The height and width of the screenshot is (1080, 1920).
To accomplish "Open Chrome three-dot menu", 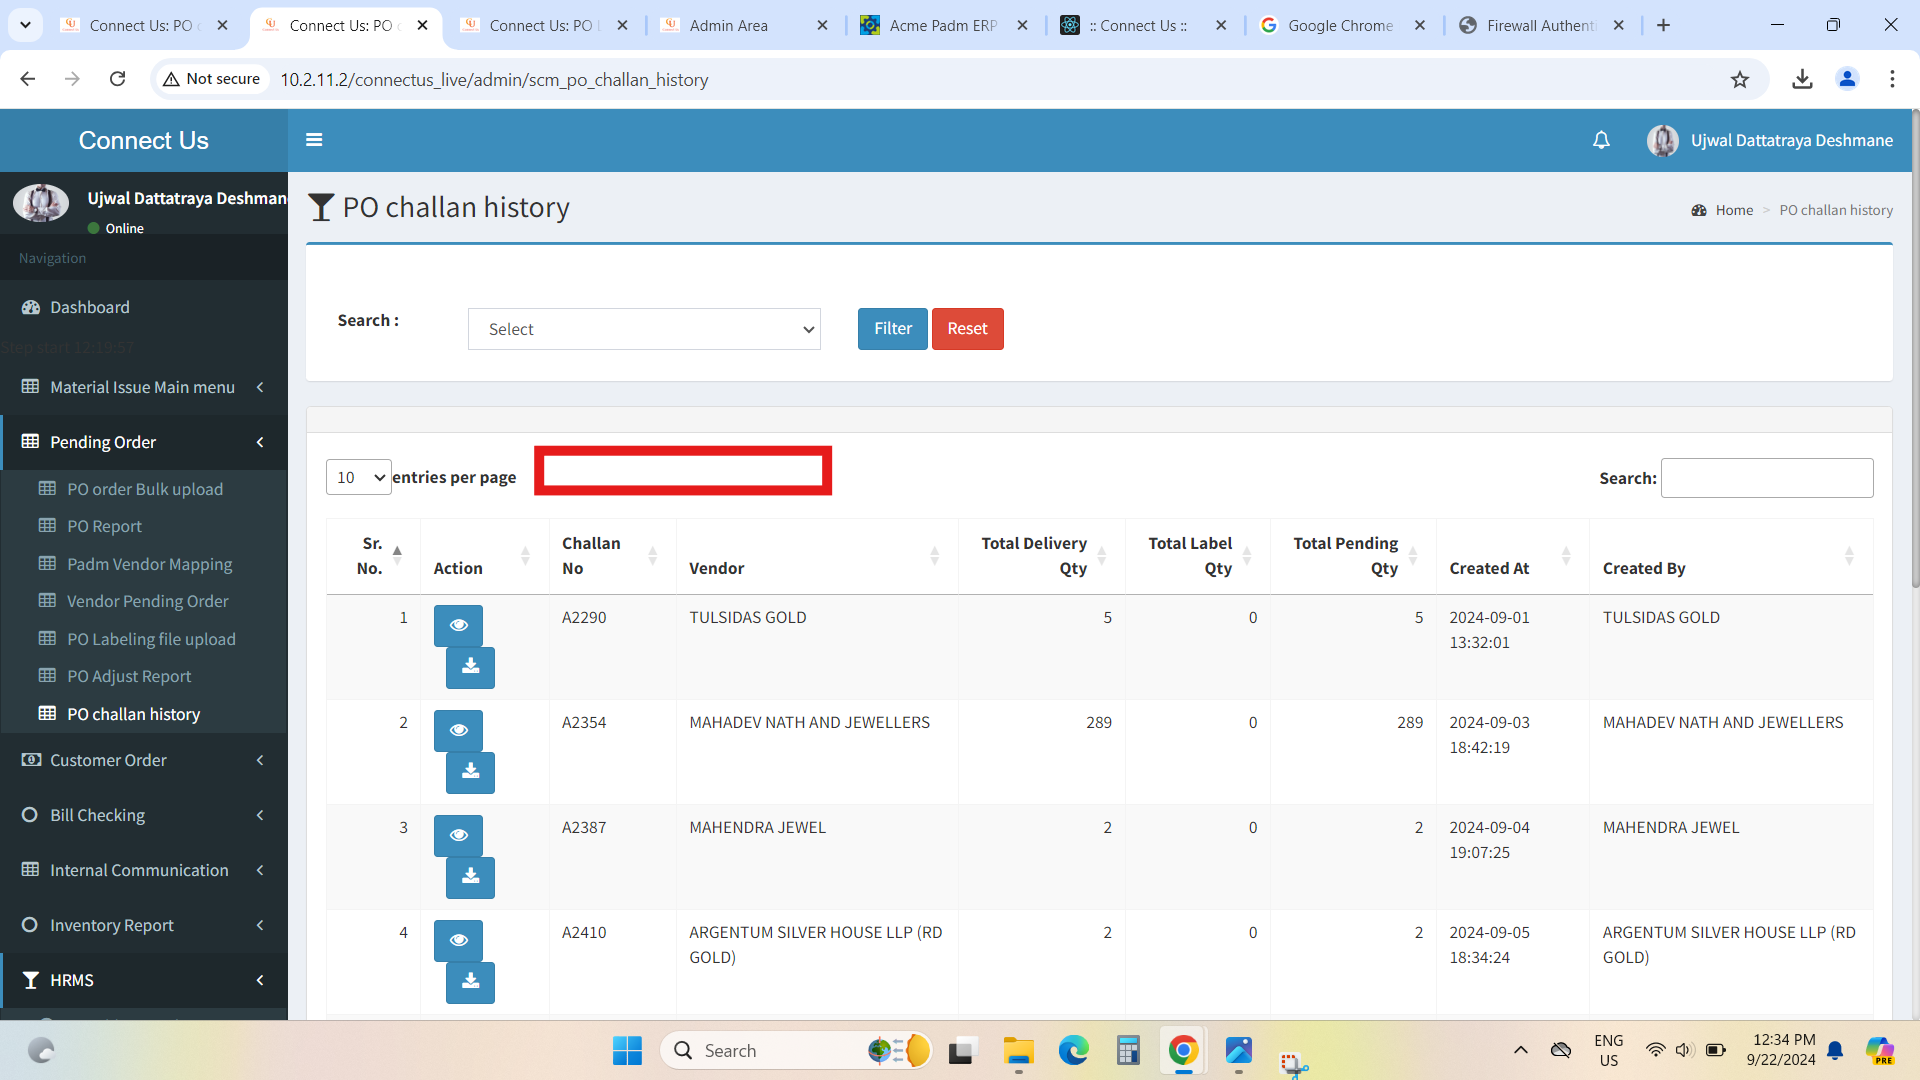I will (1892, 79).
